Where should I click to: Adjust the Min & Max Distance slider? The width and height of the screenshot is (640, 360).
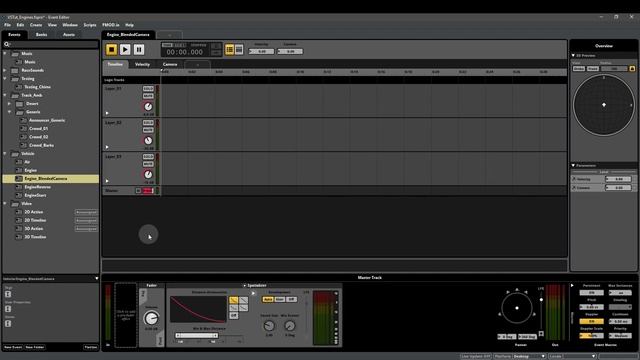click(197, 336)
